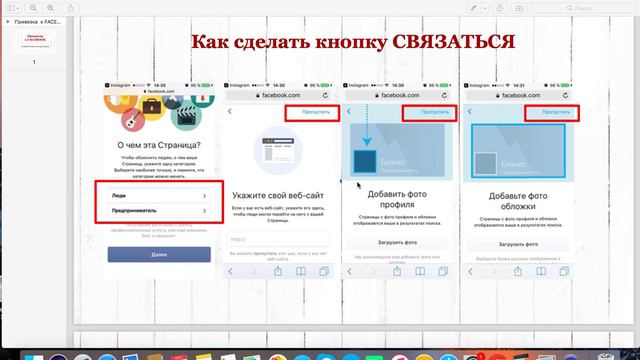Click the Safari share icon on cover photo screen

(518, 271)
